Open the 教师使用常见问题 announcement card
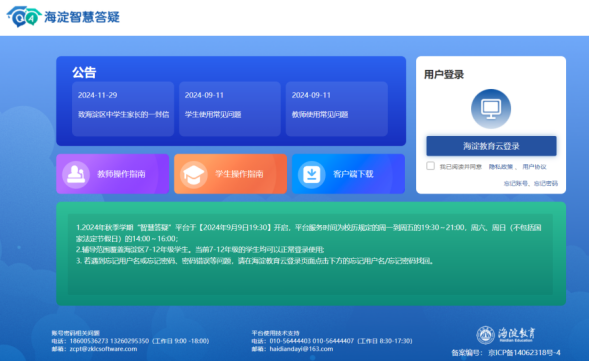This screenshot has height=362, width=589. pyautogui.click(x=337, y=109)
